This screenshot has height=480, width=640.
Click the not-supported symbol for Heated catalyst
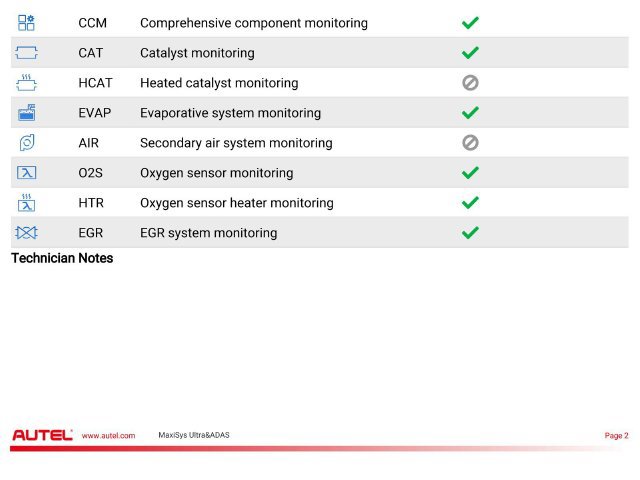470,83
